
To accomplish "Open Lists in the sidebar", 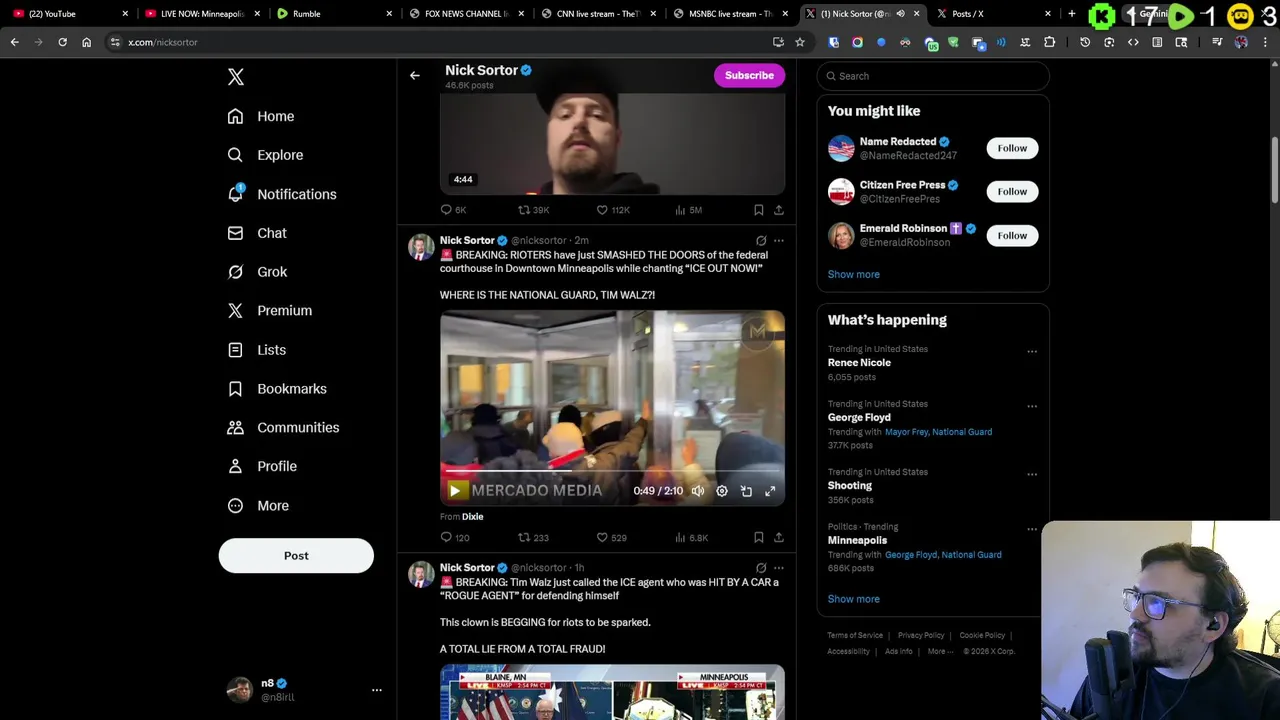I will click(257, 350).
